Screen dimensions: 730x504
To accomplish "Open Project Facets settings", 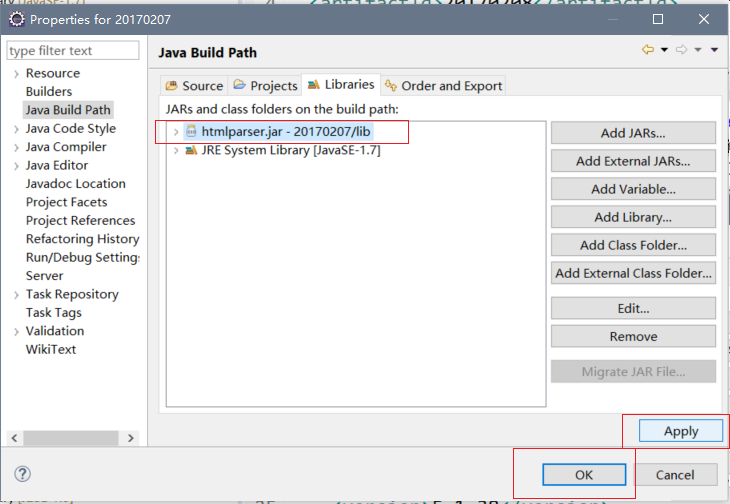I will coord(67,202).
